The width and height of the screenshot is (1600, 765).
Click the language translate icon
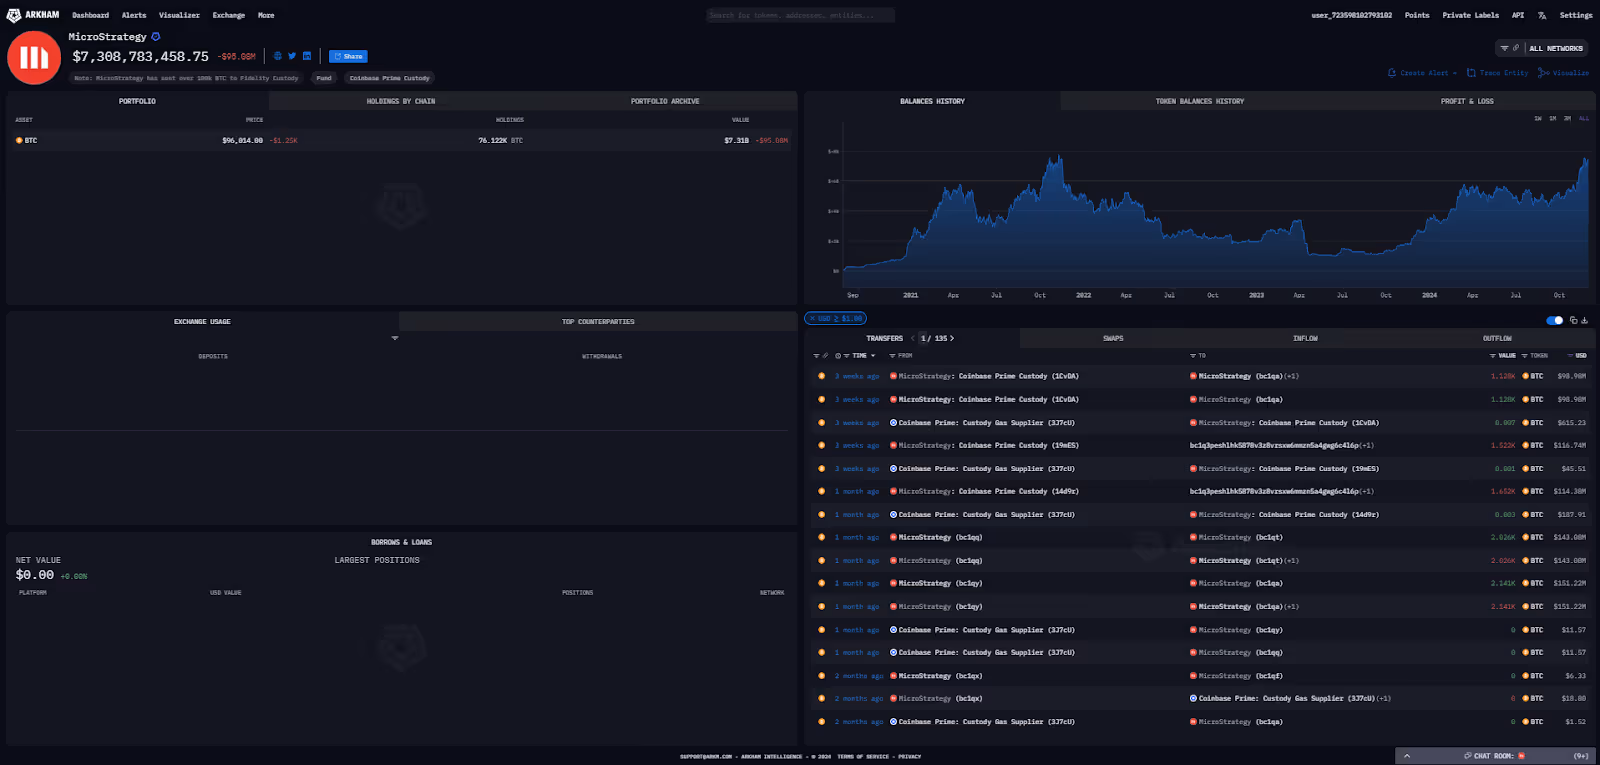pos(1542,15)
